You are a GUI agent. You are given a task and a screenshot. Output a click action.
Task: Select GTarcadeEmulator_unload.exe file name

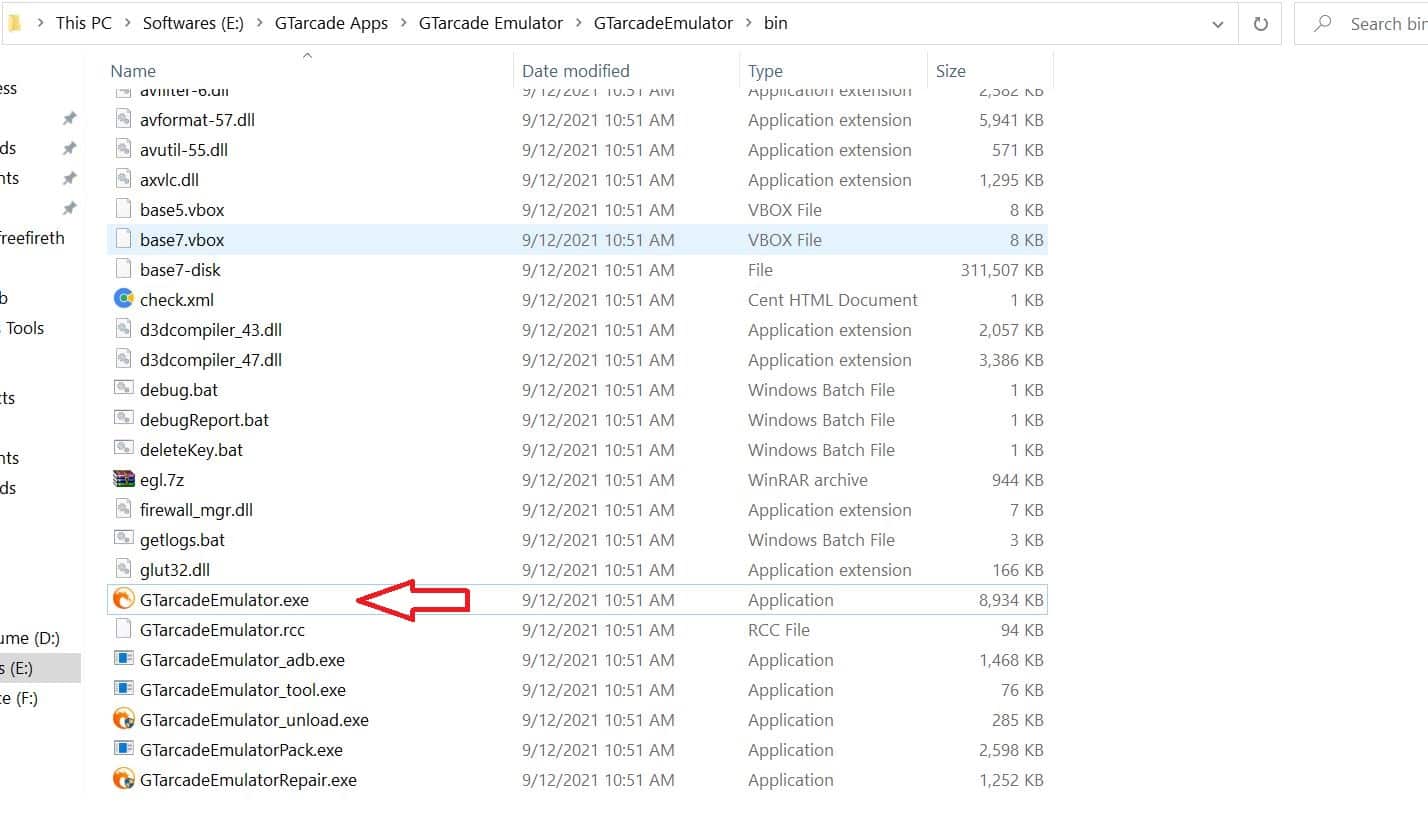254,720
